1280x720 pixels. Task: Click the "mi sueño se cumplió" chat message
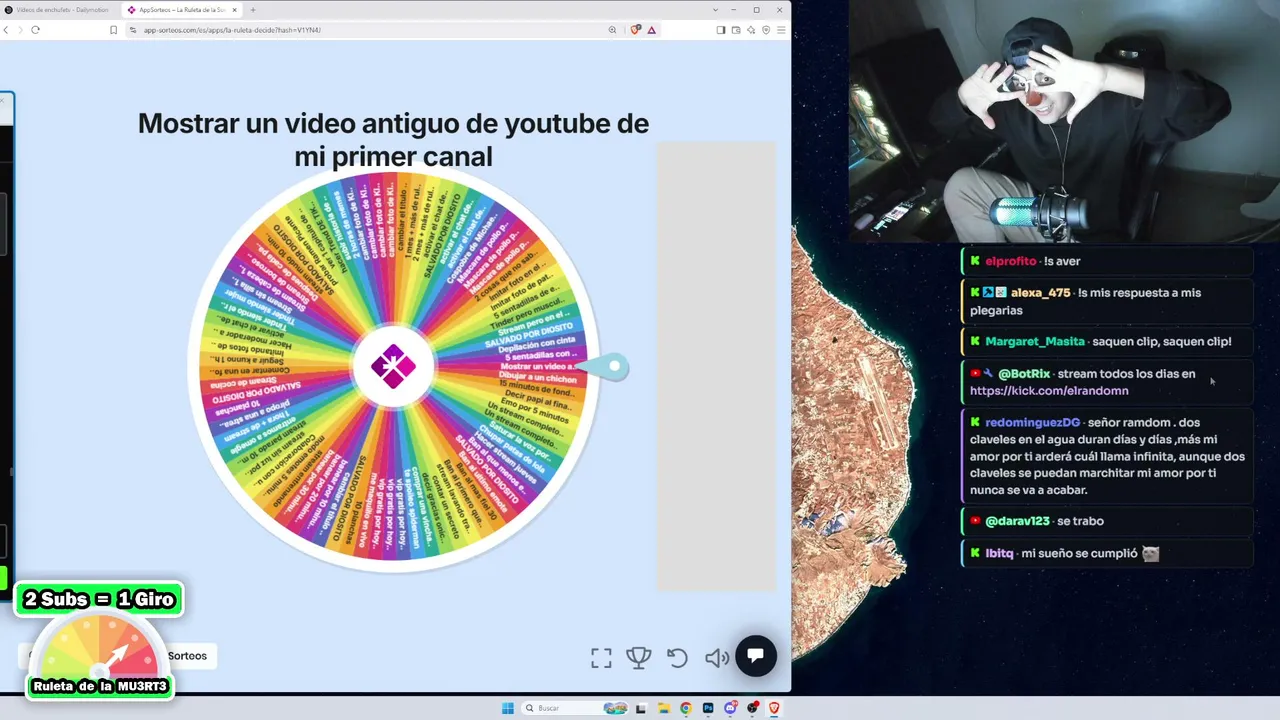1079,553
